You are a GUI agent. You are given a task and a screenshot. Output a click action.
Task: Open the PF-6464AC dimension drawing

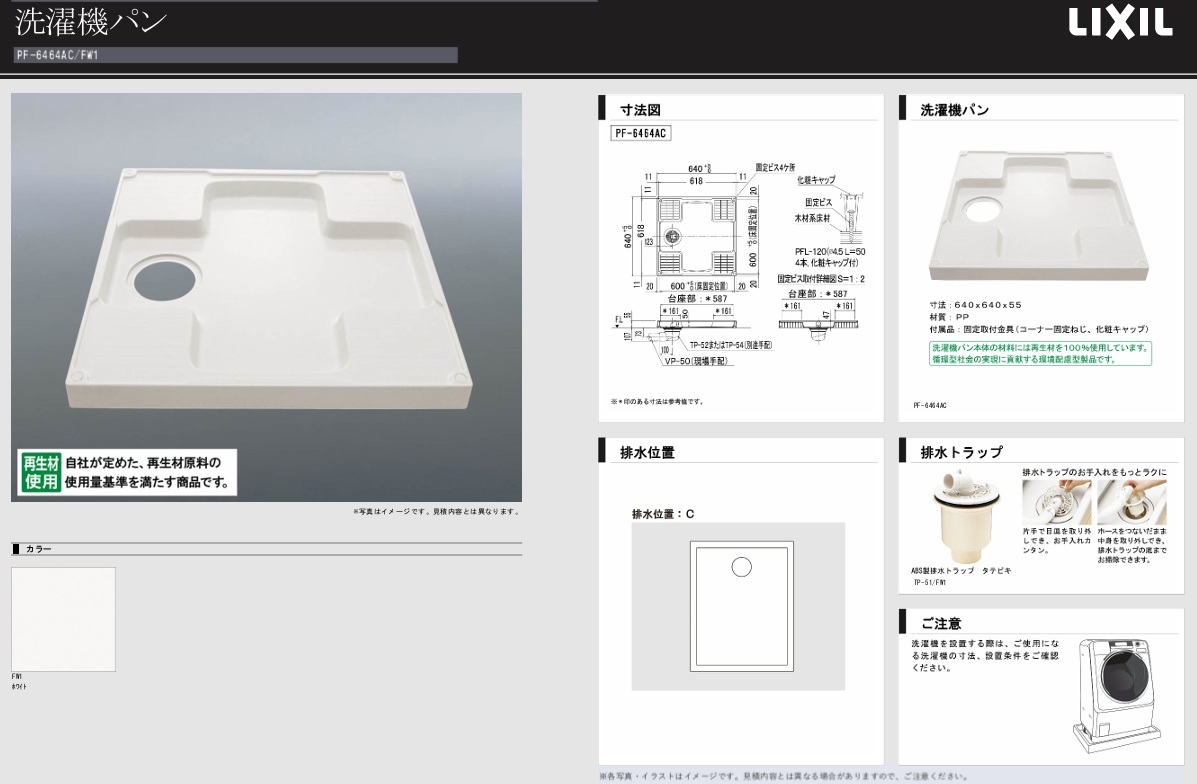740,265
